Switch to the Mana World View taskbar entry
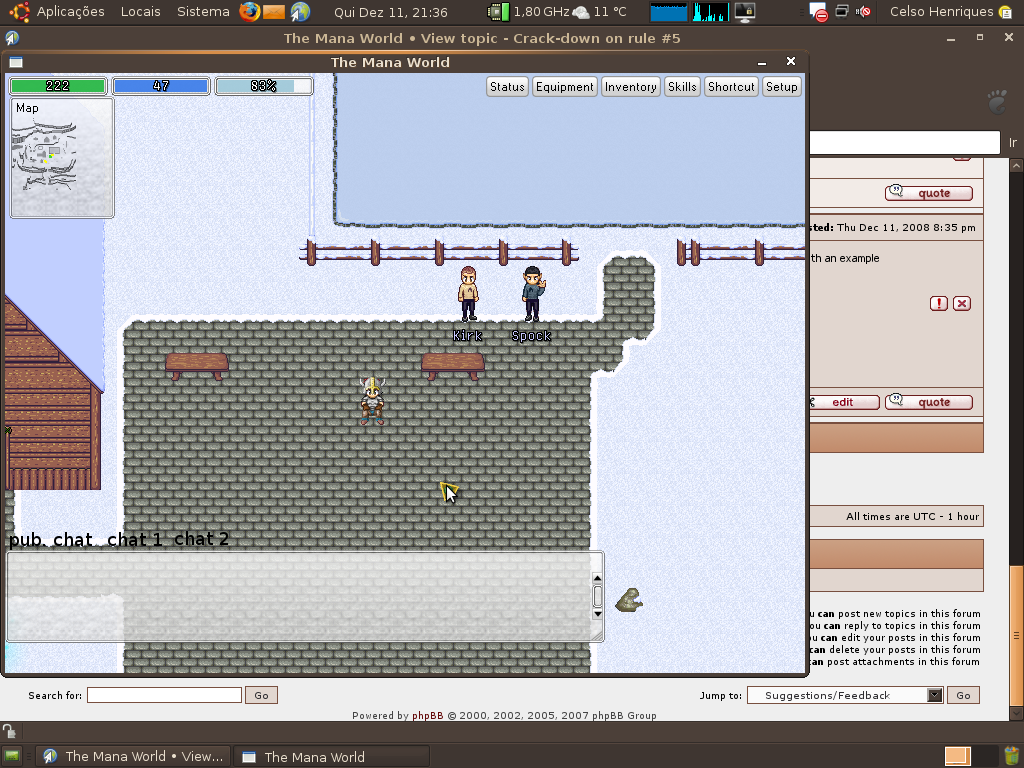This screenshot has height=768, width=1024. (x=133, y=756)
